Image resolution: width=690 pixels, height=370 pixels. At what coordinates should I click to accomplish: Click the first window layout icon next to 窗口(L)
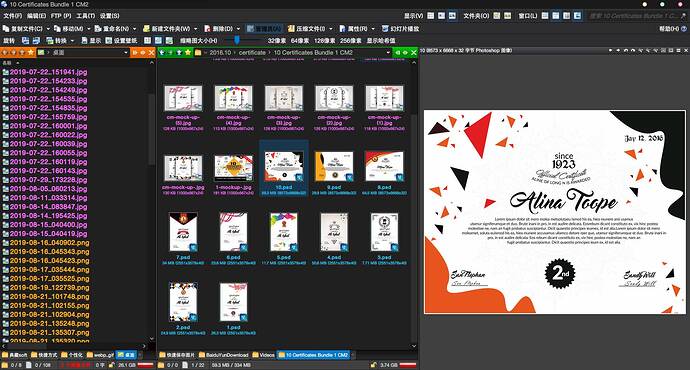tap(545, 16)
